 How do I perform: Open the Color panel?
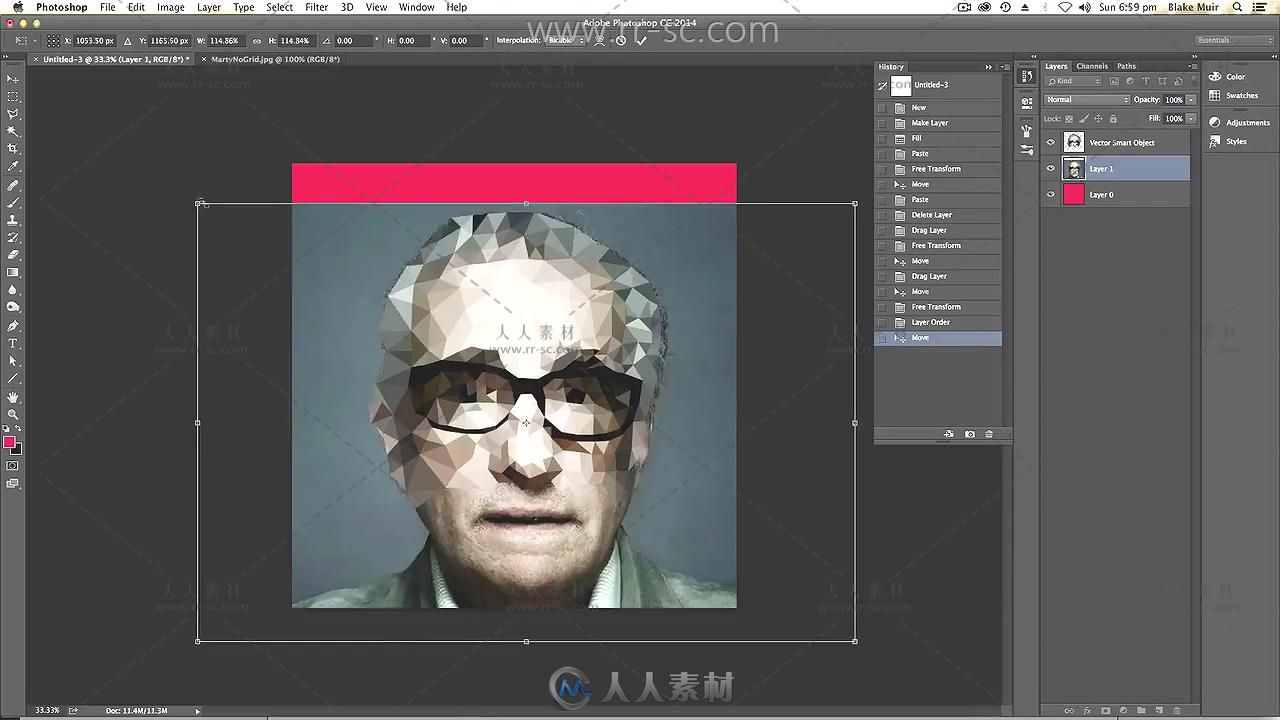1228,77
